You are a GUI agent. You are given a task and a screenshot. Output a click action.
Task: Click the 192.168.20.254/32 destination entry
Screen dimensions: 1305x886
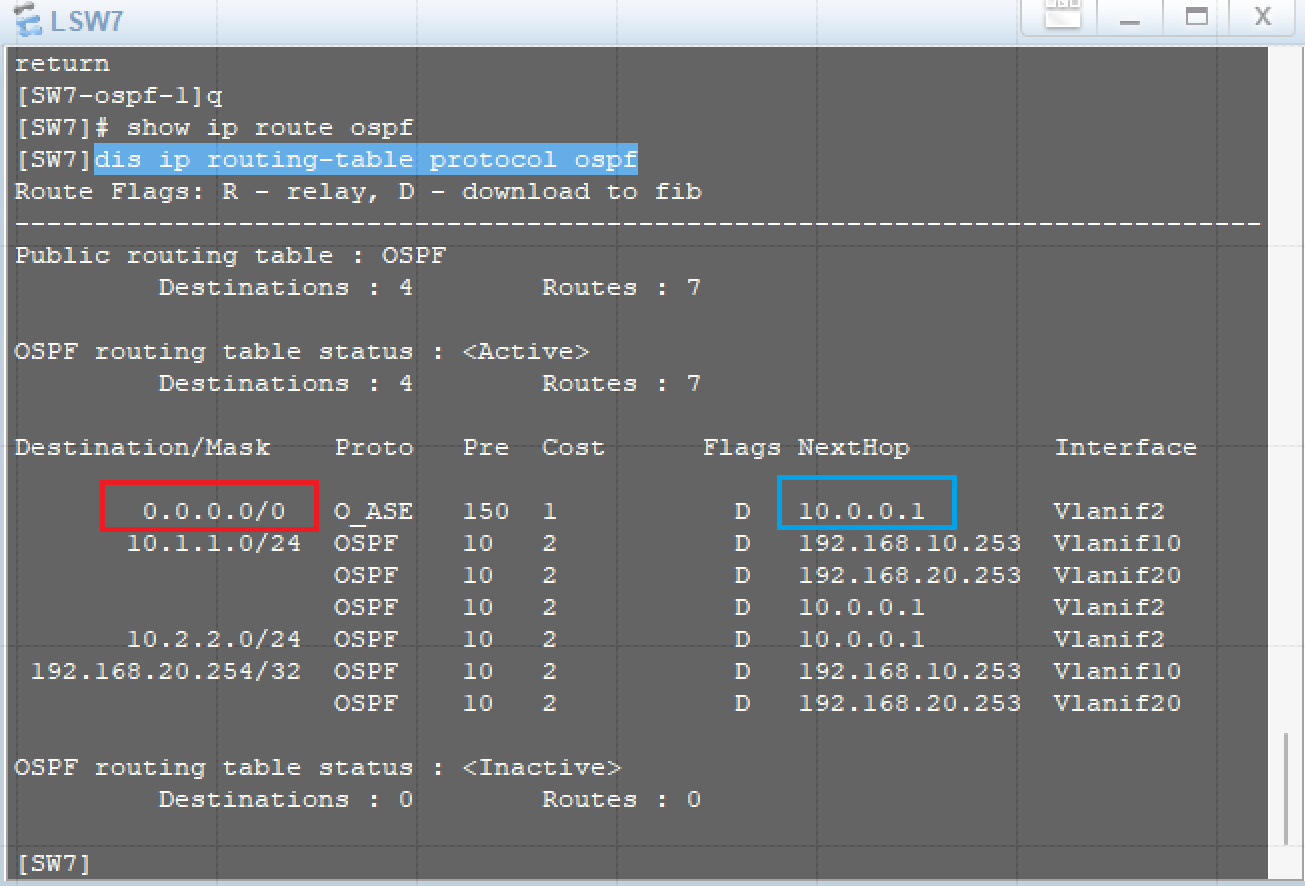(x=166, y=671)
